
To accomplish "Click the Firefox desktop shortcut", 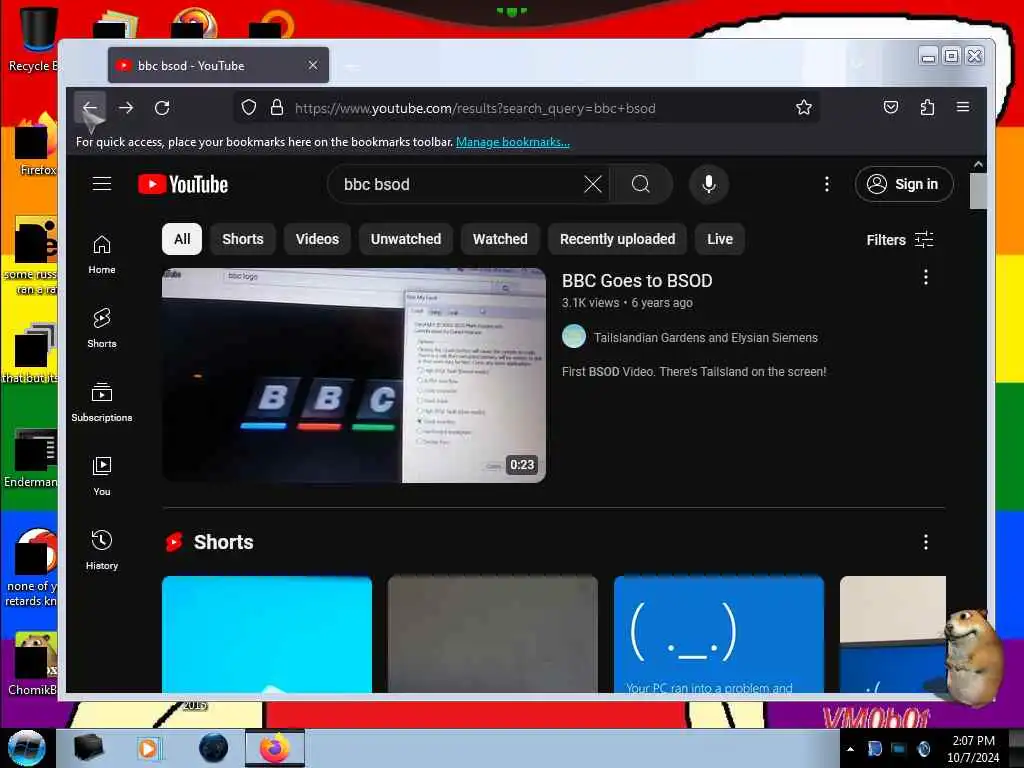I will (35, 145).
